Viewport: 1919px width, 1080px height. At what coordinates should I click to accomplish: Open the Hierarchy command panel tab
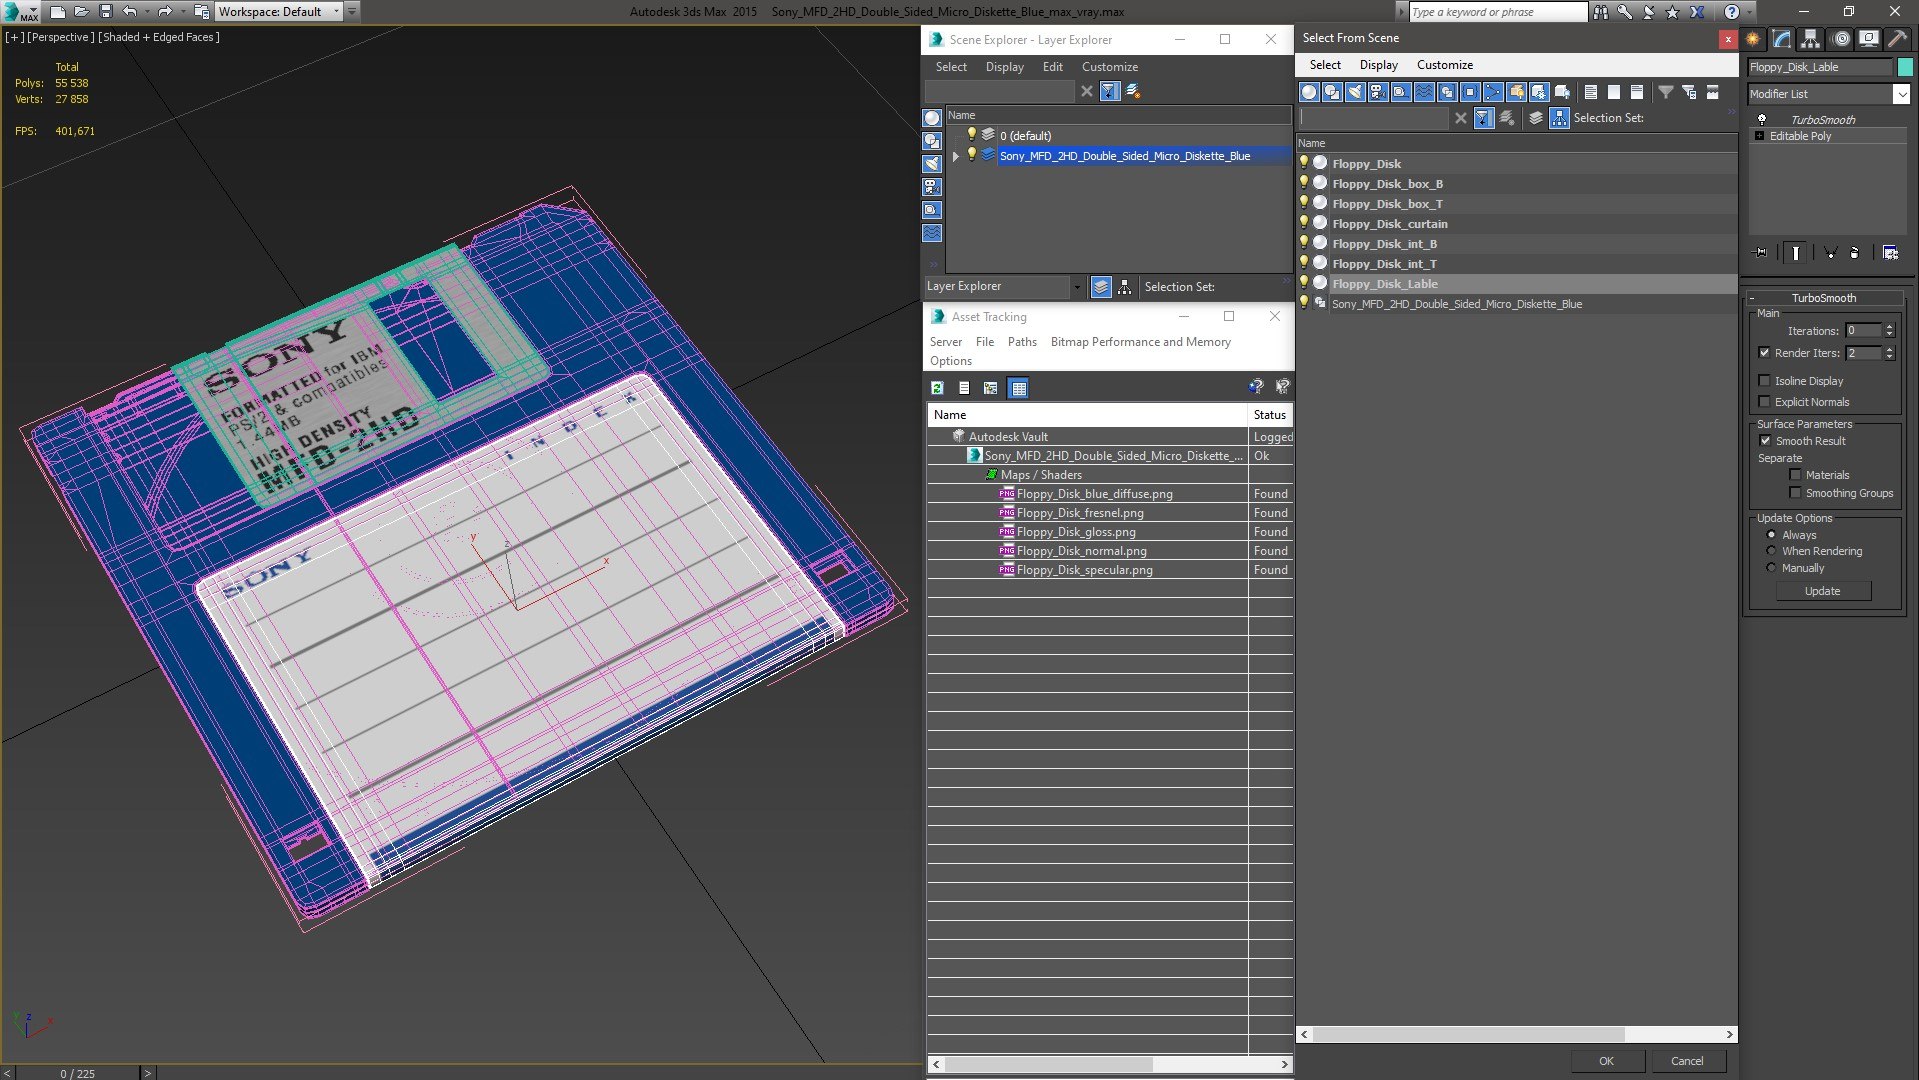pyautogui.click(x=1810, y=39)
